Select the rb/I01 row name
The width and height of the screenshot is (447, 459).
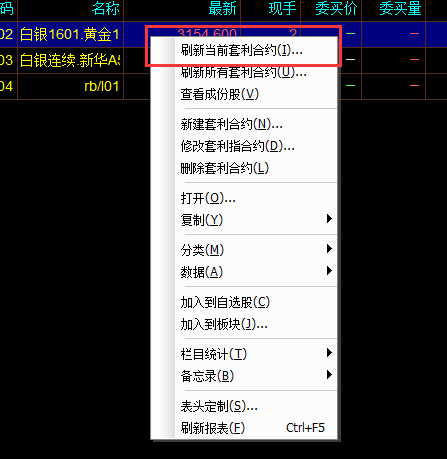[x=102, y=86]
